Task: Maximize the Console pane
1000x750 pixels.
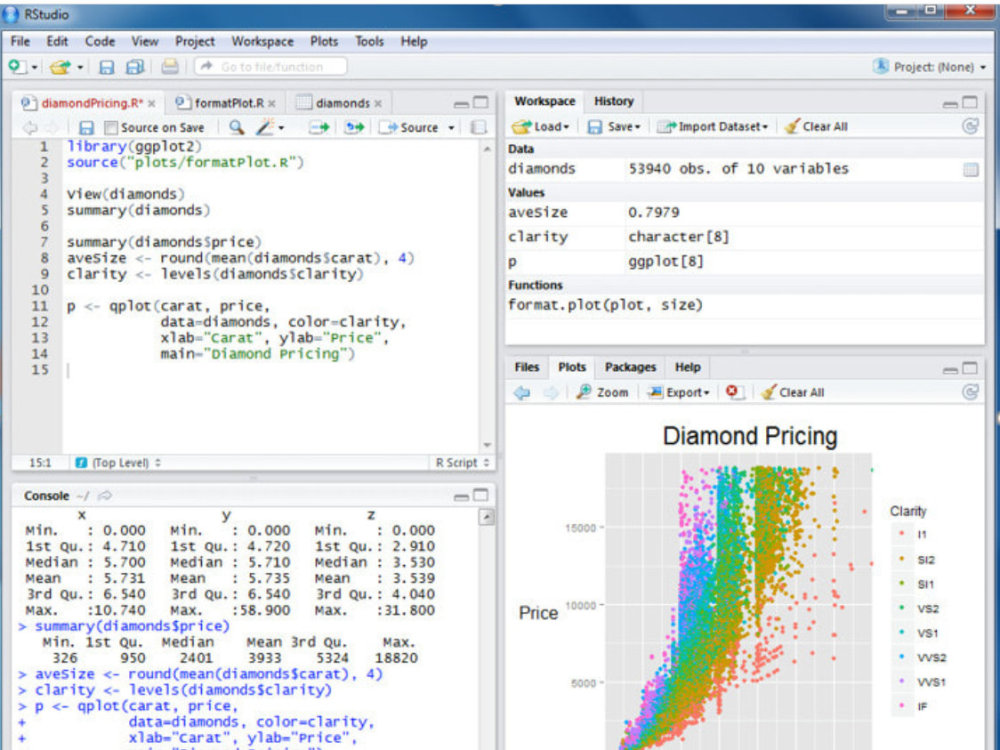Action: [481, 495]
